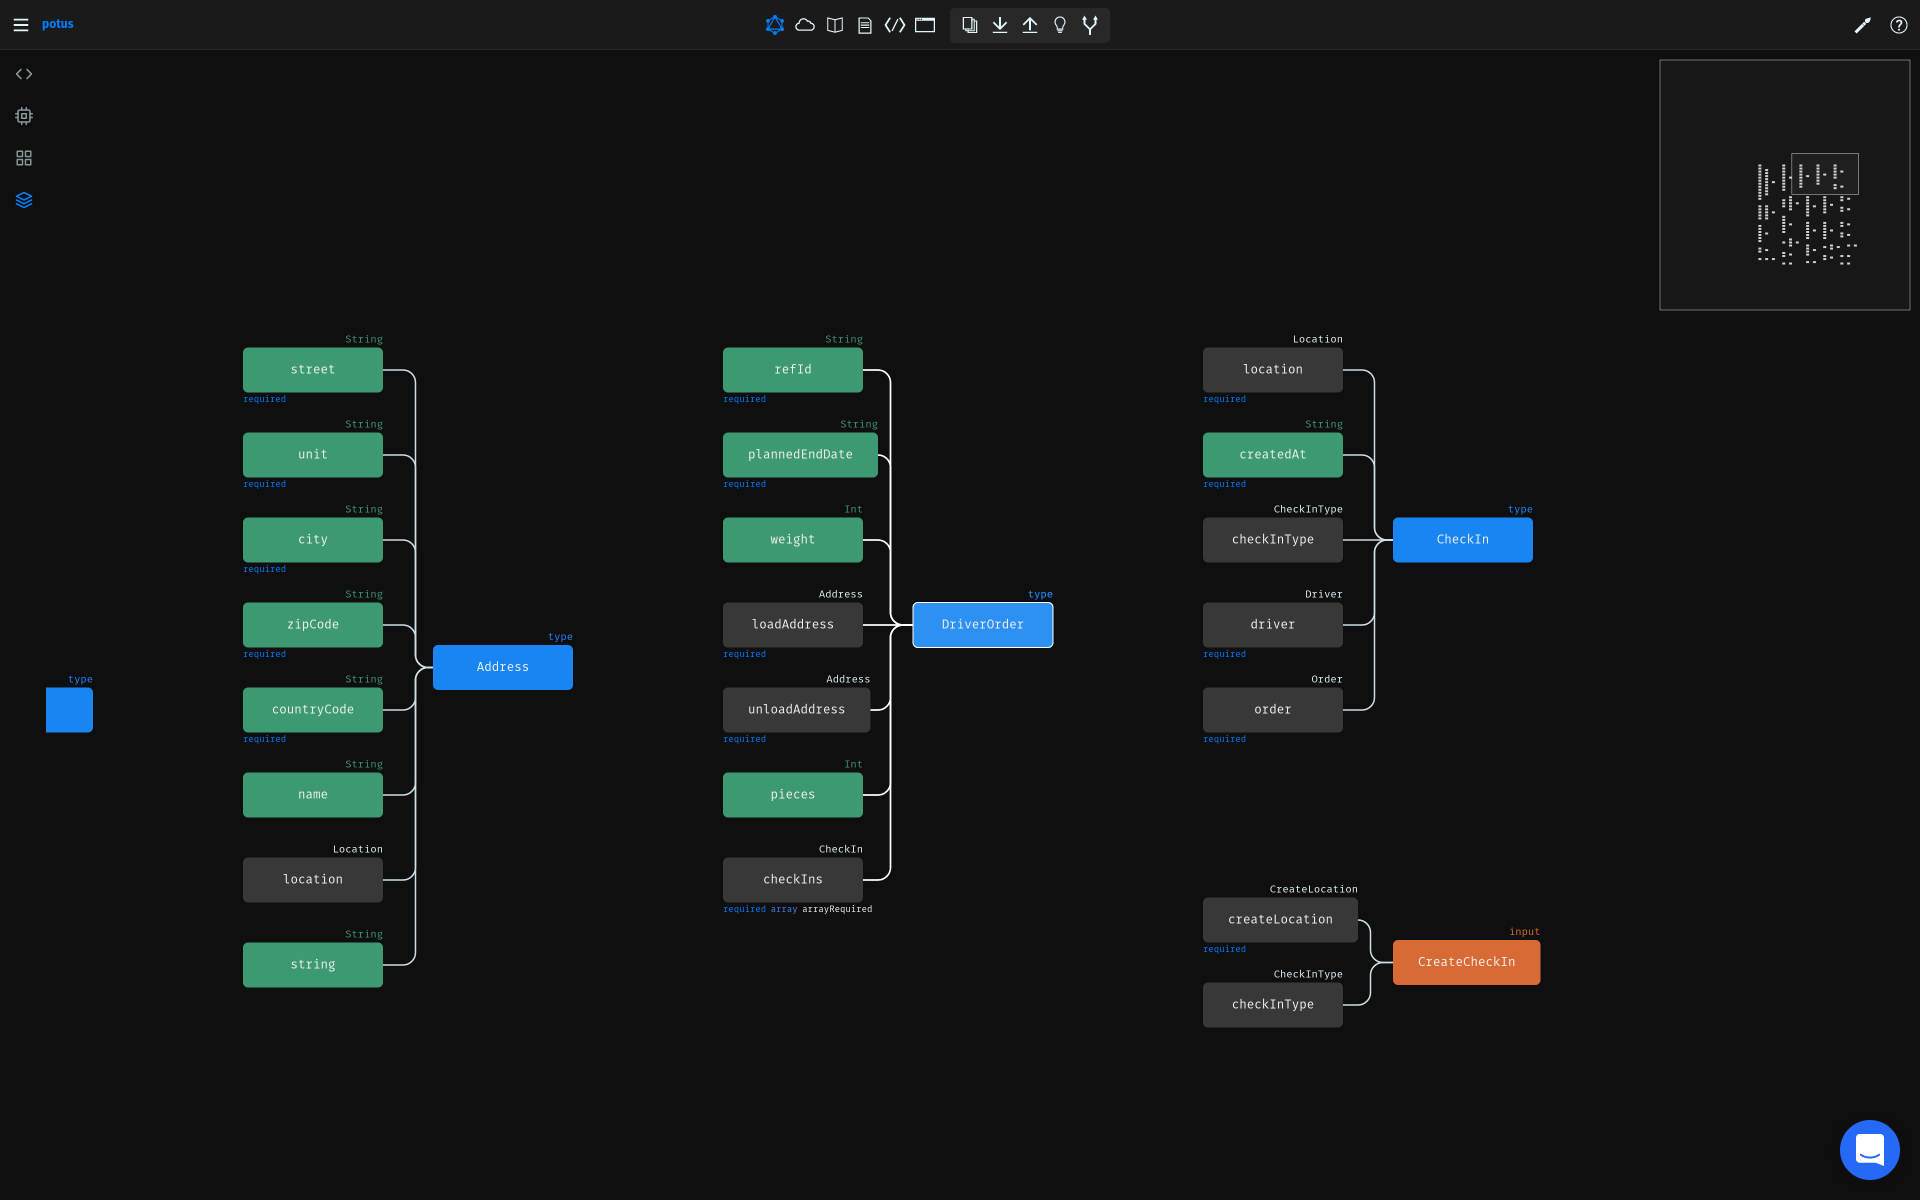1920x1200 pixels.
Task: Click the fork branch icon
Action: point(1090,25)
